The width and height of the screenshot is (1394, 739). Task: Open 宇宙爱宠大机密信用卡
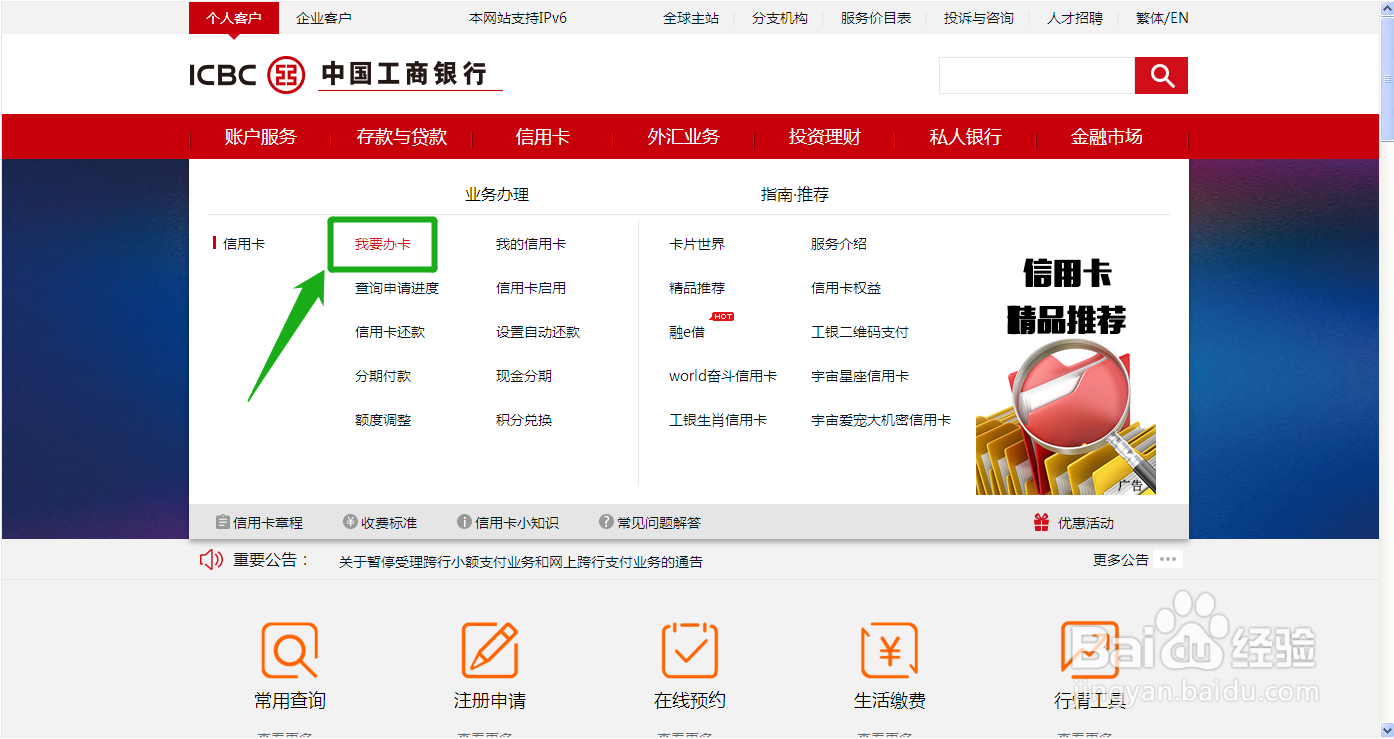881,420
